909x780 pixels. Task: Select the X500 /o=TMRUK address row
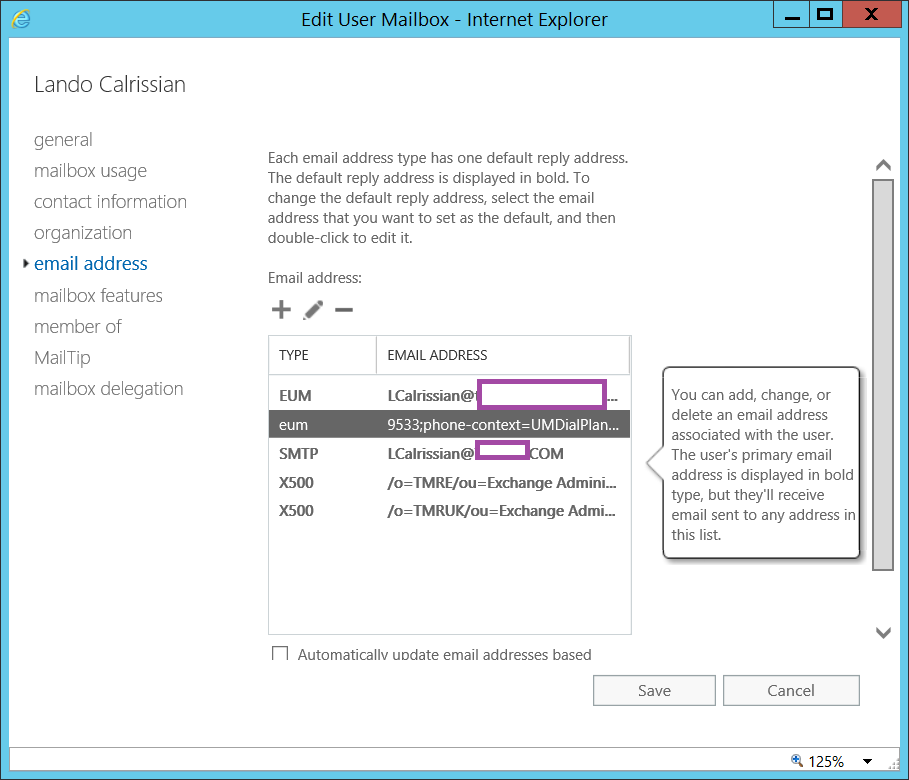(449, 511)
